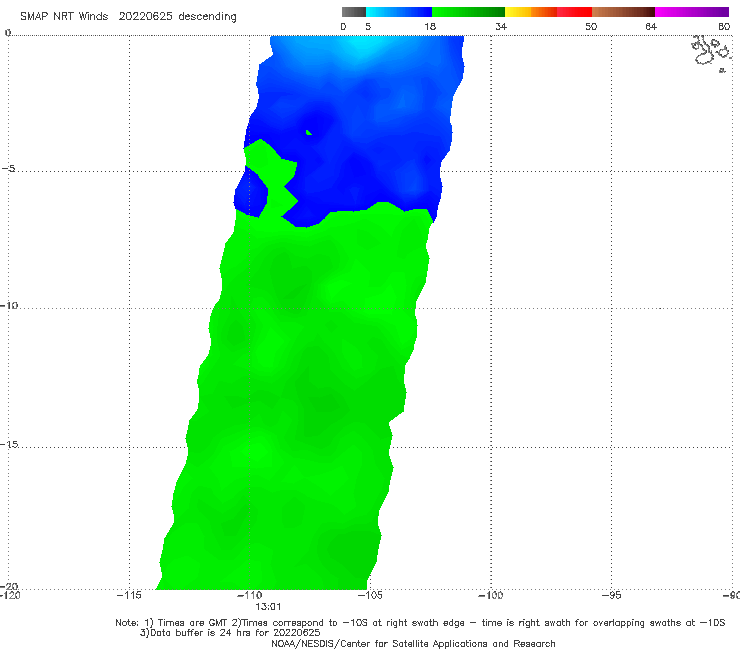Click the latitude label '-15'
740x650 pixels.
(9, 444)
